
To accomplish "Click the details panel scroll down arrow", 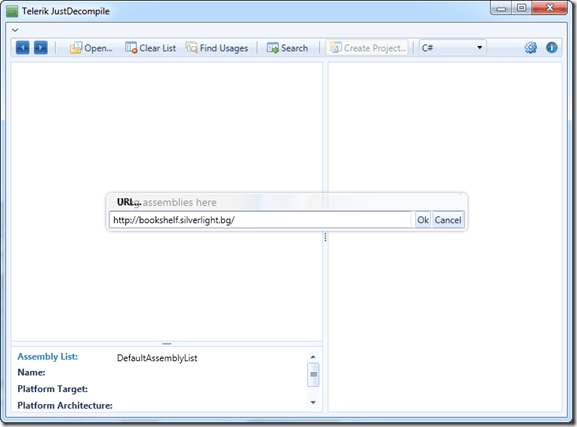I will pyautogui.click(x=313, y=402).
